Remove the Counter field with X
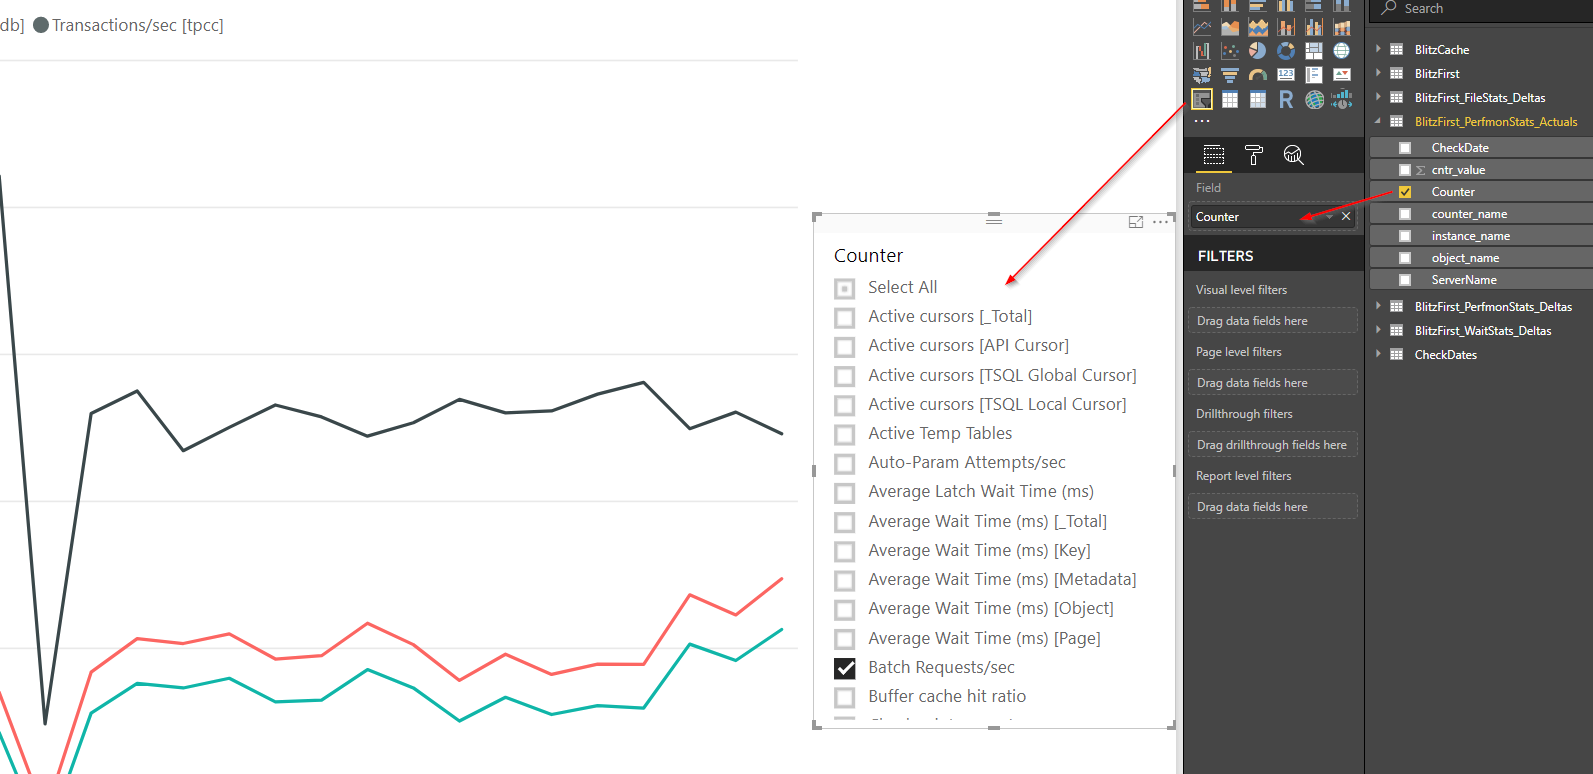 (x=1346, y=216)
